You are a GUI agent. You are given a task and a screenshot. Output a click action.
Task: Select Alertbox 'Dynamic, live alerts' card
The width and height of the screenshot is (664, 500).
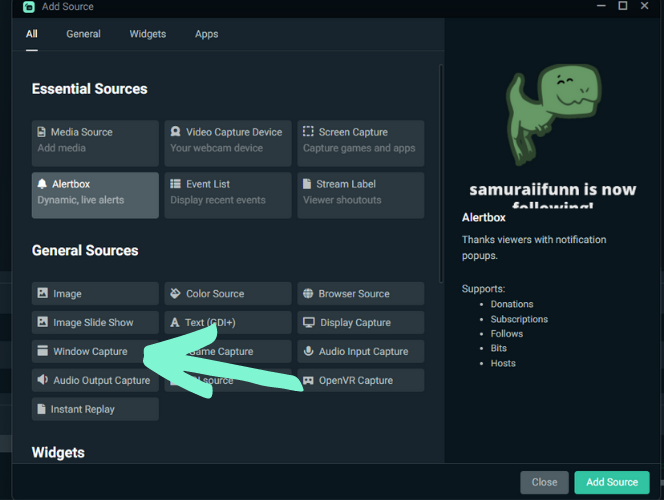click(95, 195)
